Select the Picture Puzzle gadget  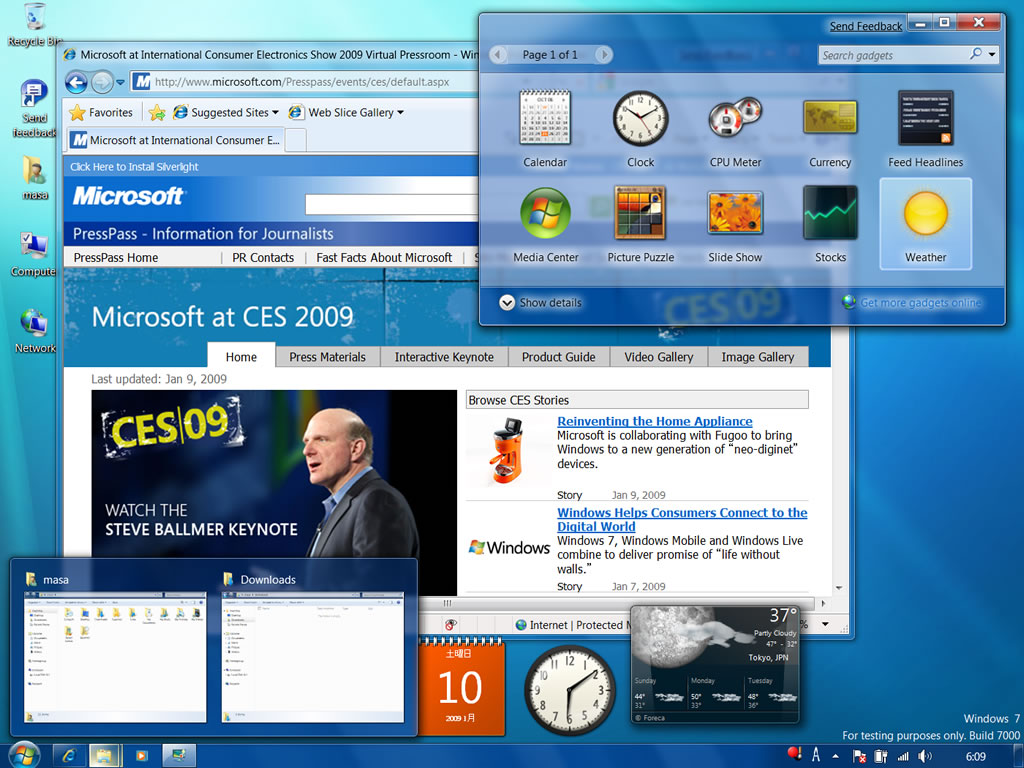coord(640,224)
